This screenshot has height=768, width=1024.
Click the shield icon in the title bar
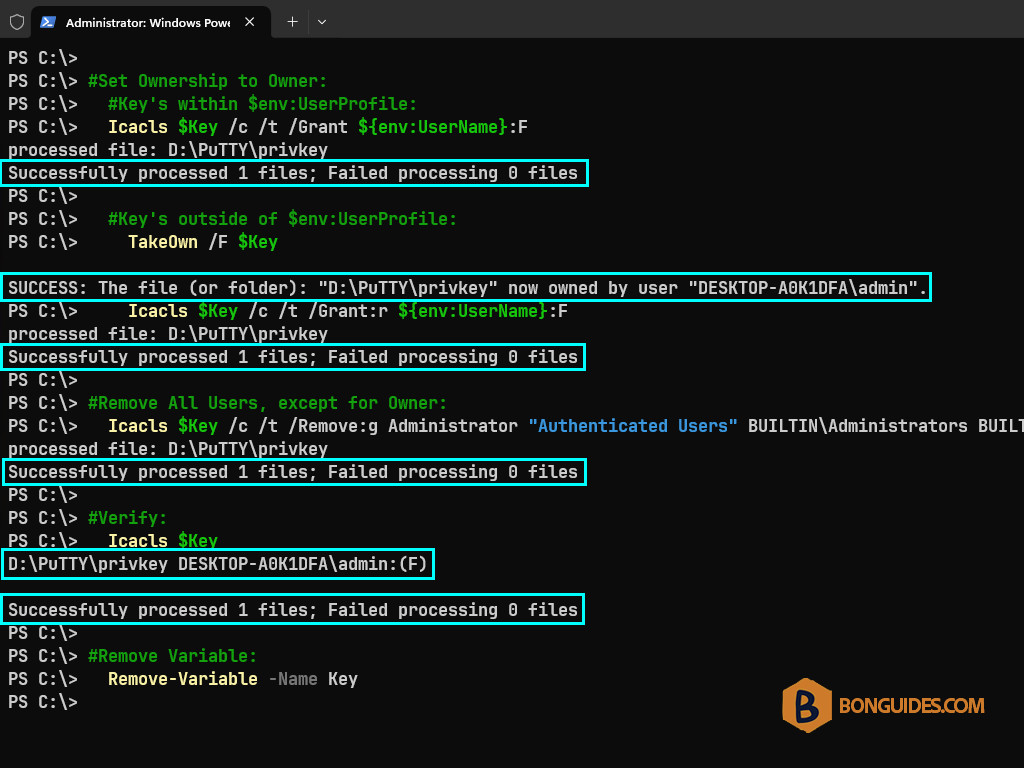point(17,22)
